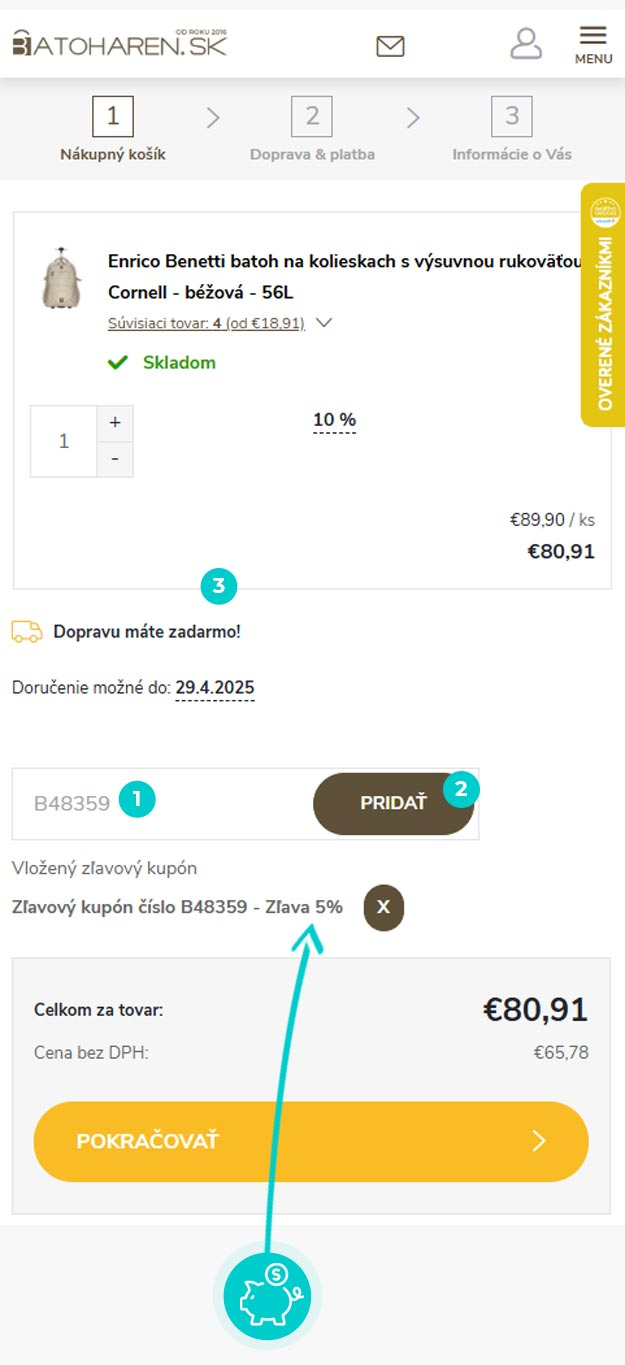Click the piggy bank savings icon
Viewport: 625px width, 1365px height.
pos(268,1297)
